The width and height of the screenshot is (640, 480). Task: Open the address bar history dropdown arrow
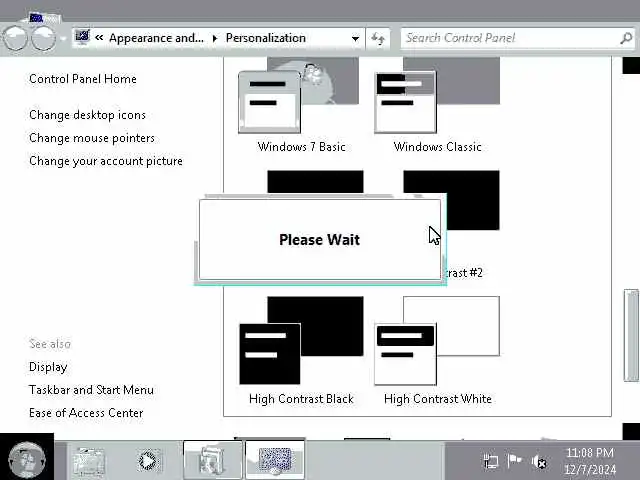pyautogui.click(x=355, y=38)
